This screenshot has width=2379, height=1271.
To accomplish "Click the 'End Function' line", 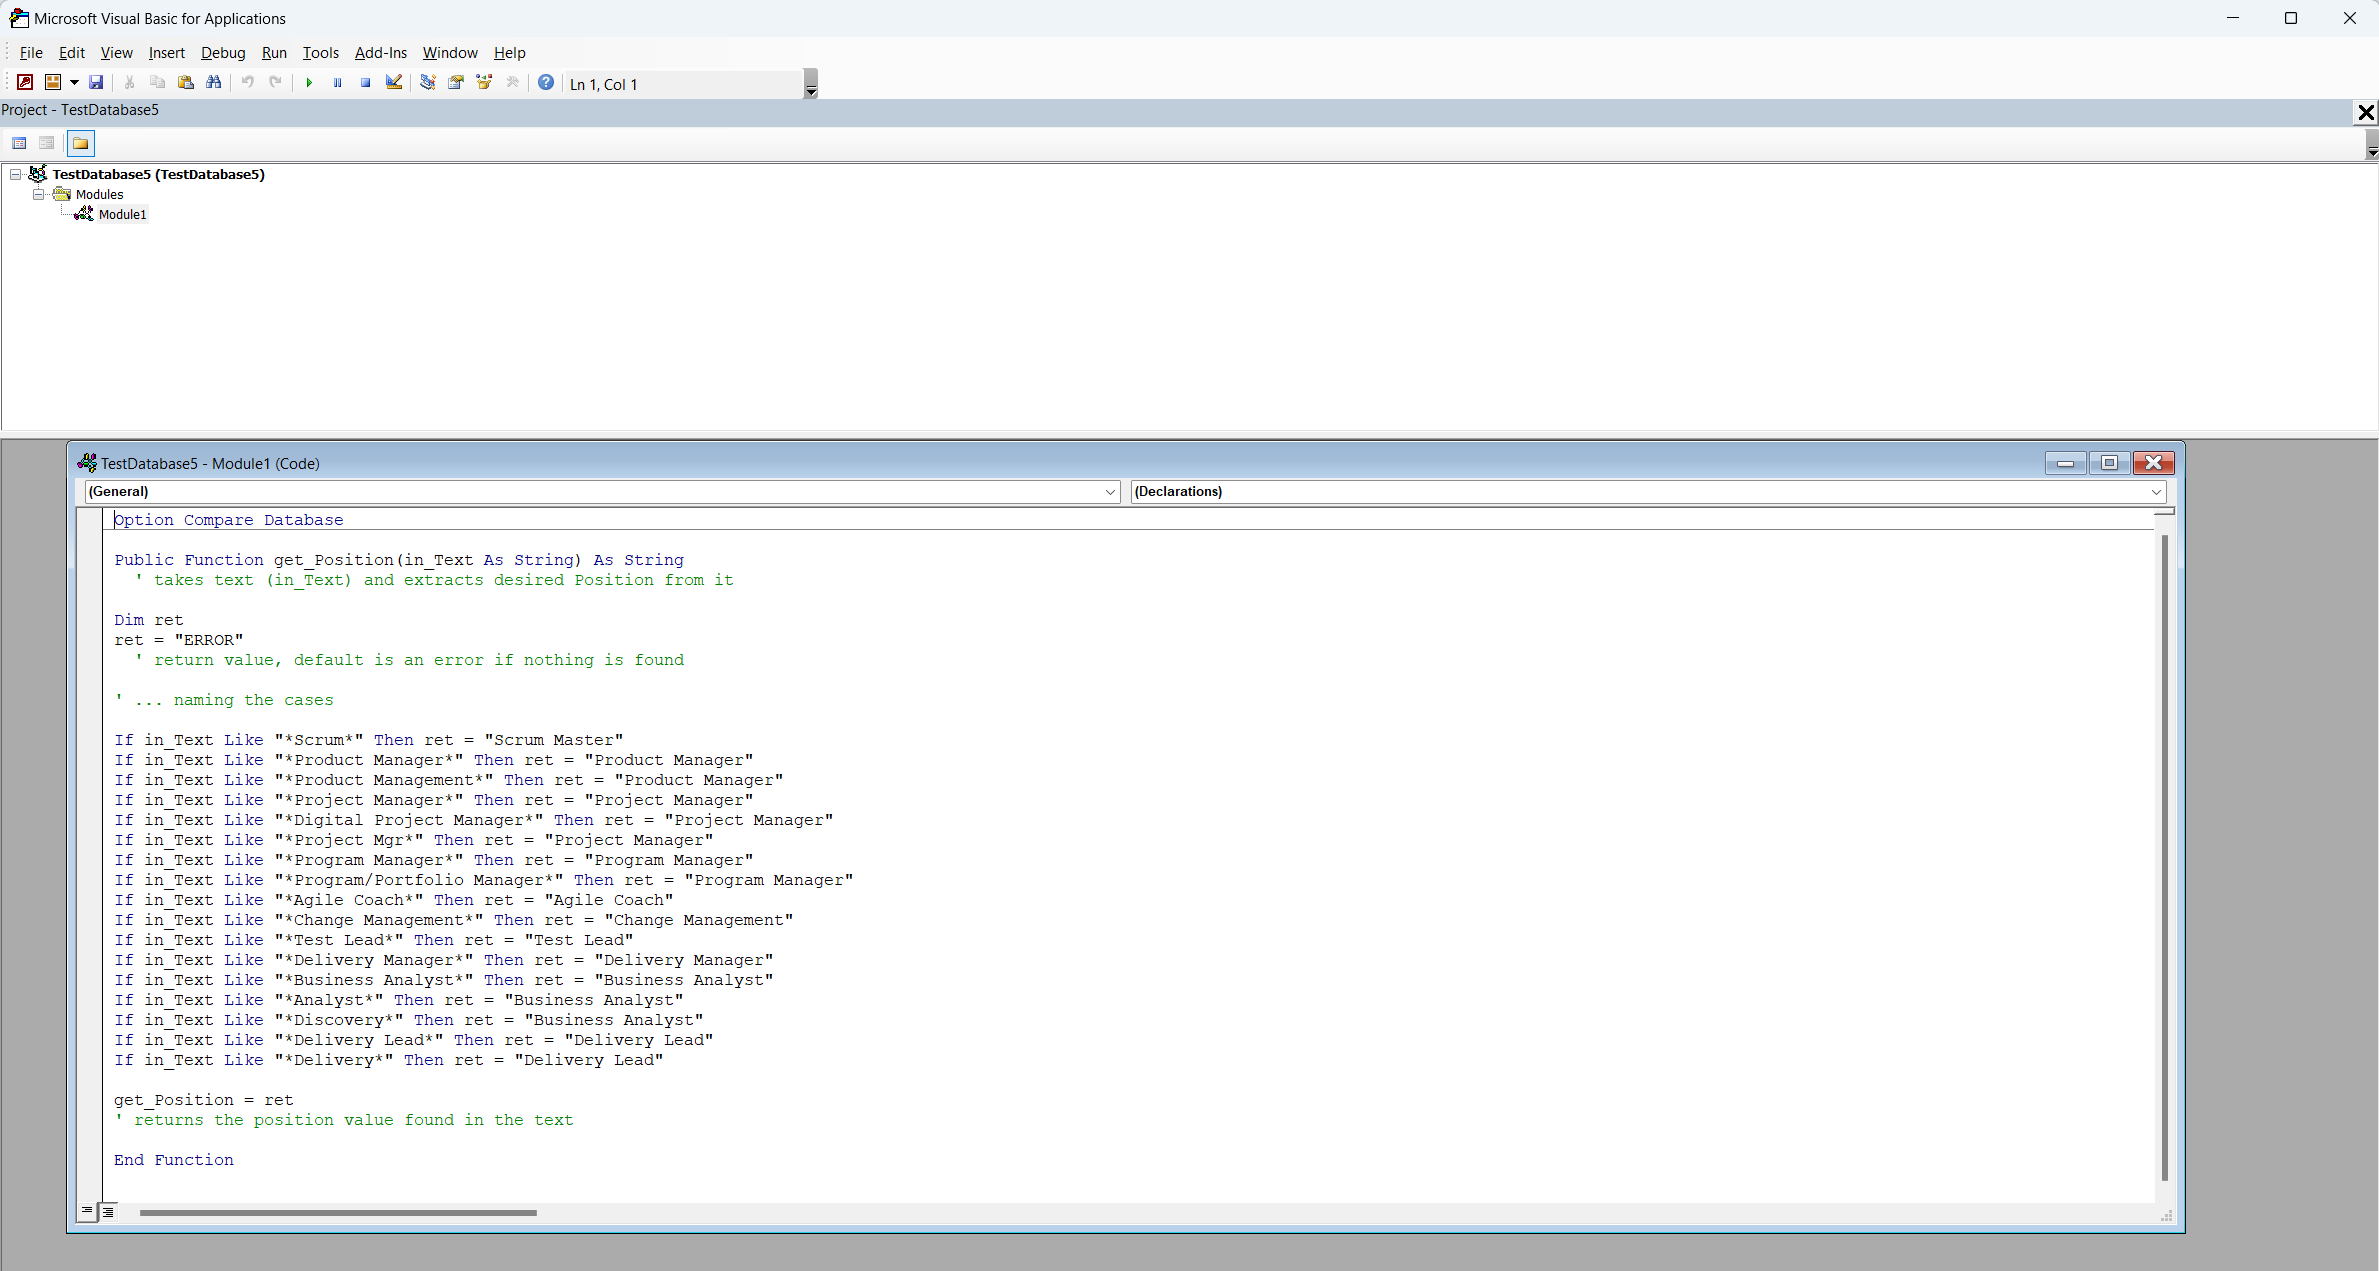I will 174,1160.
